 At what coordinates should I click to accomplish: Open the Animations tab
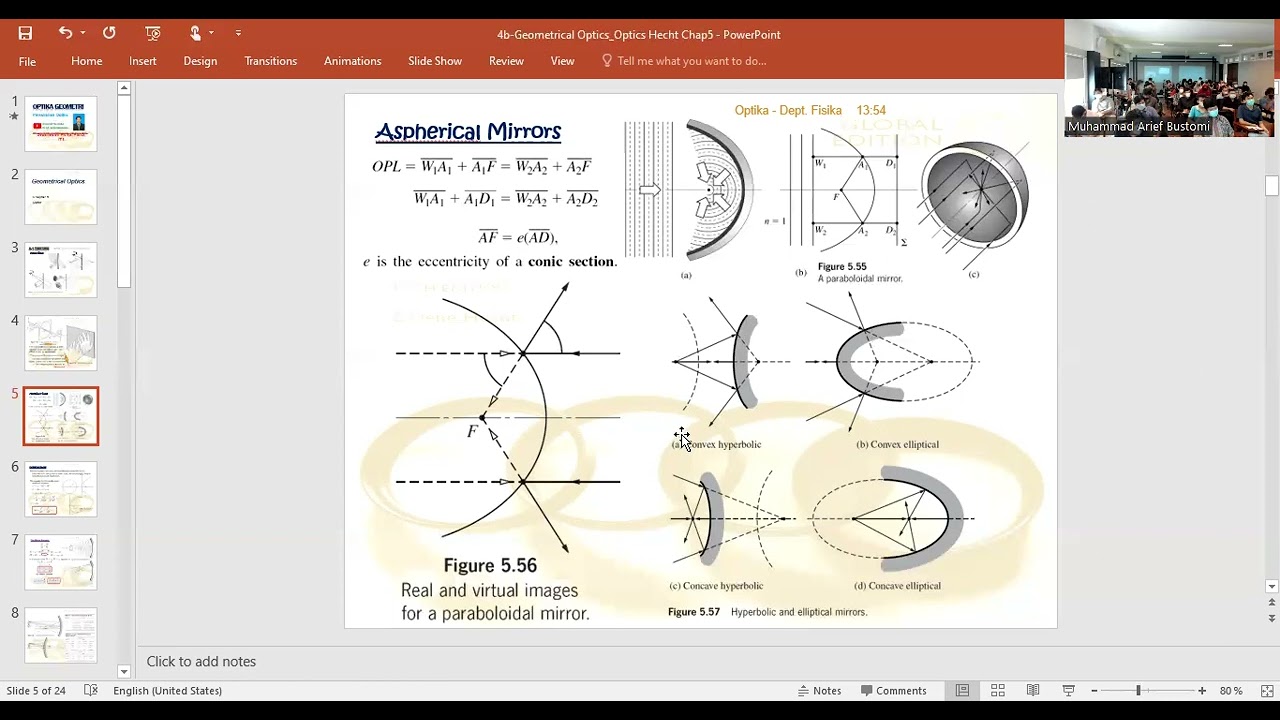point(353,61)
